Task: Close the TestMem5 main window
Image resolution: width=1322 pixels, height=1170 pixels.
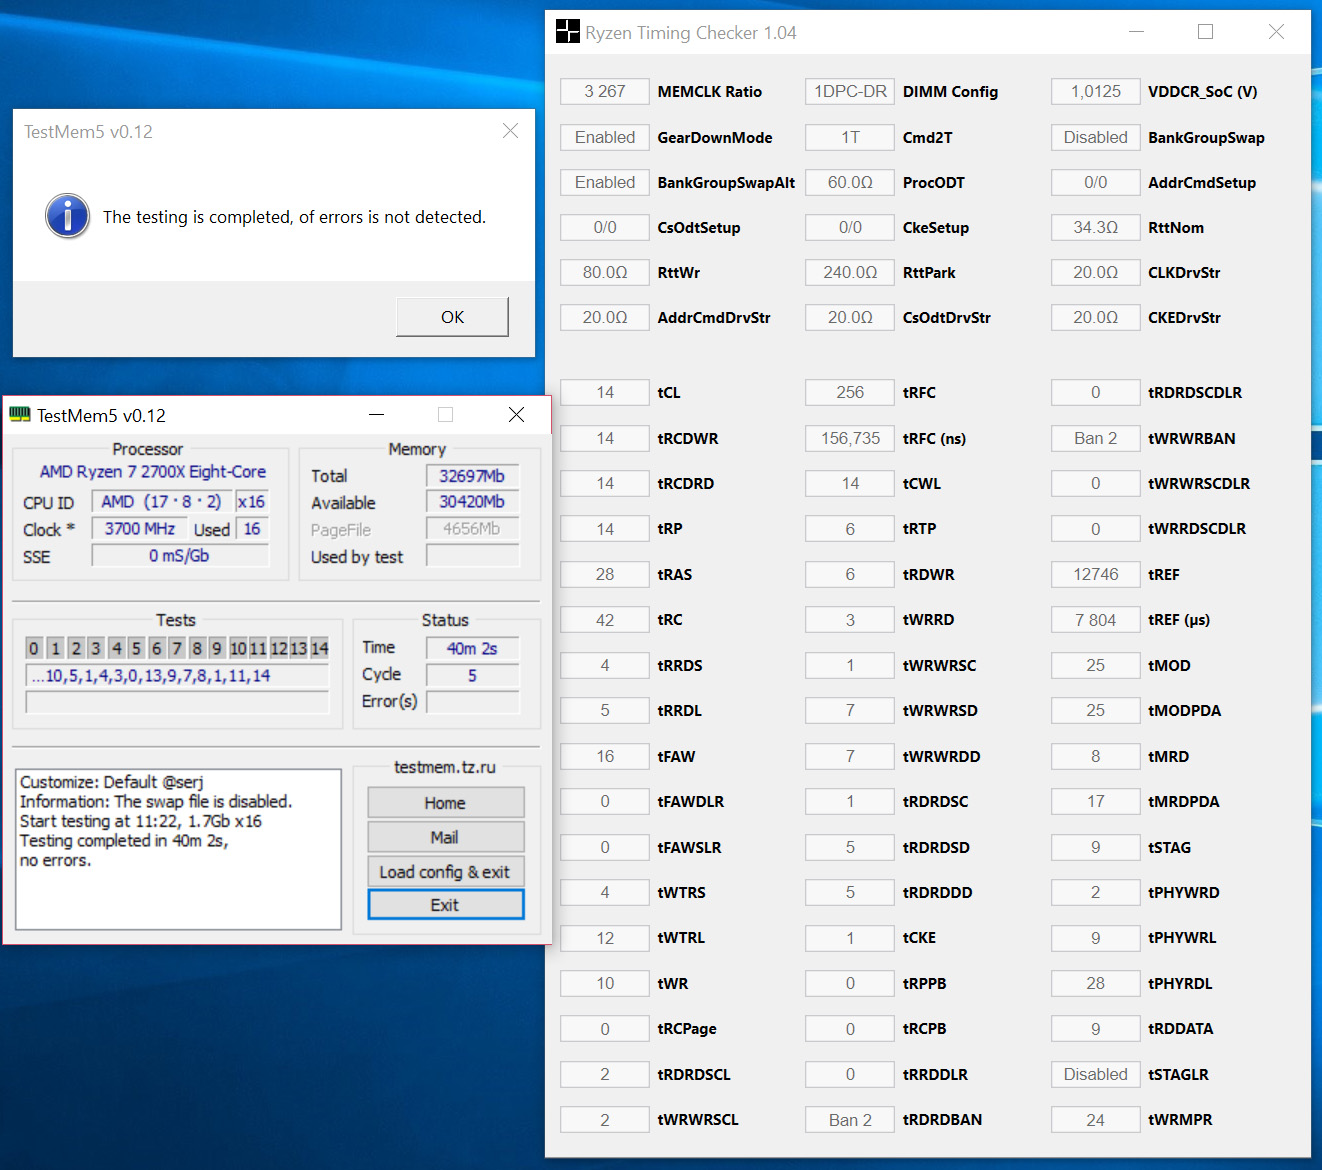Action: (x=516, y=415)
